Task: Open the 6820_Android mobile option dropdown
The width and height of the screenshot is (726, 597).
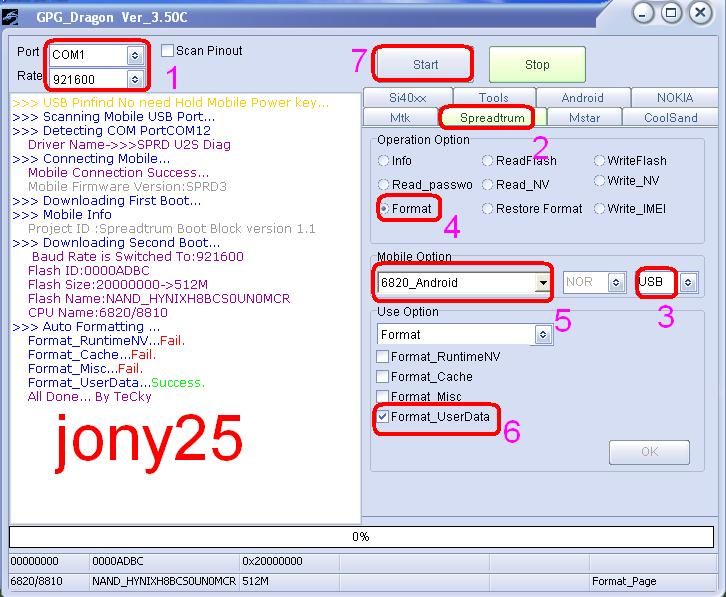Action: pyautogui.click(x=543, y=283)
